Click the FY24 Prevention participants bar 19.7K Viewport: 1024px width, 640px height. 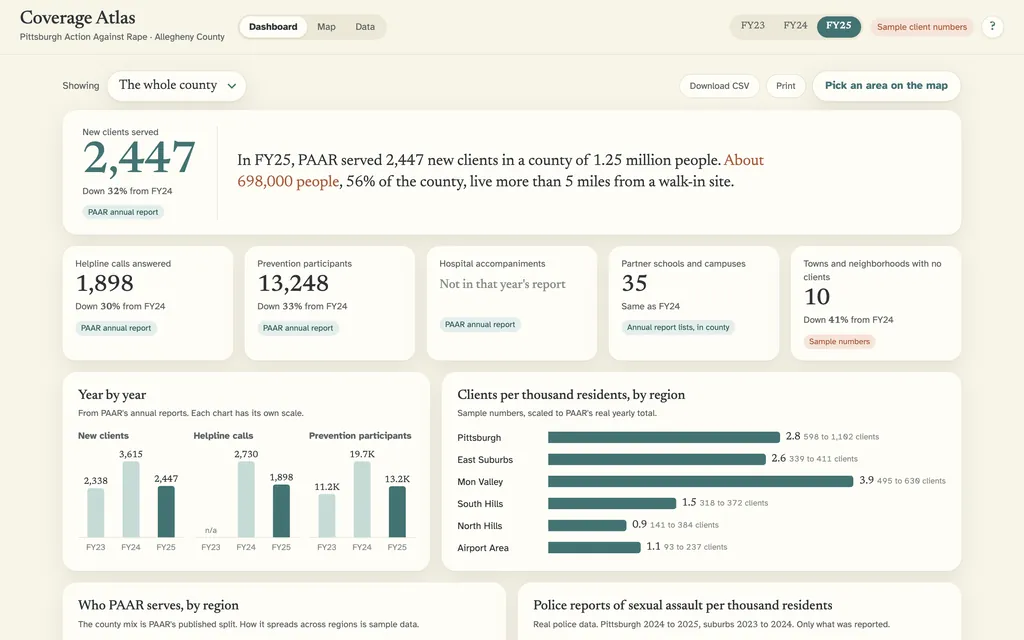point(362,500)
